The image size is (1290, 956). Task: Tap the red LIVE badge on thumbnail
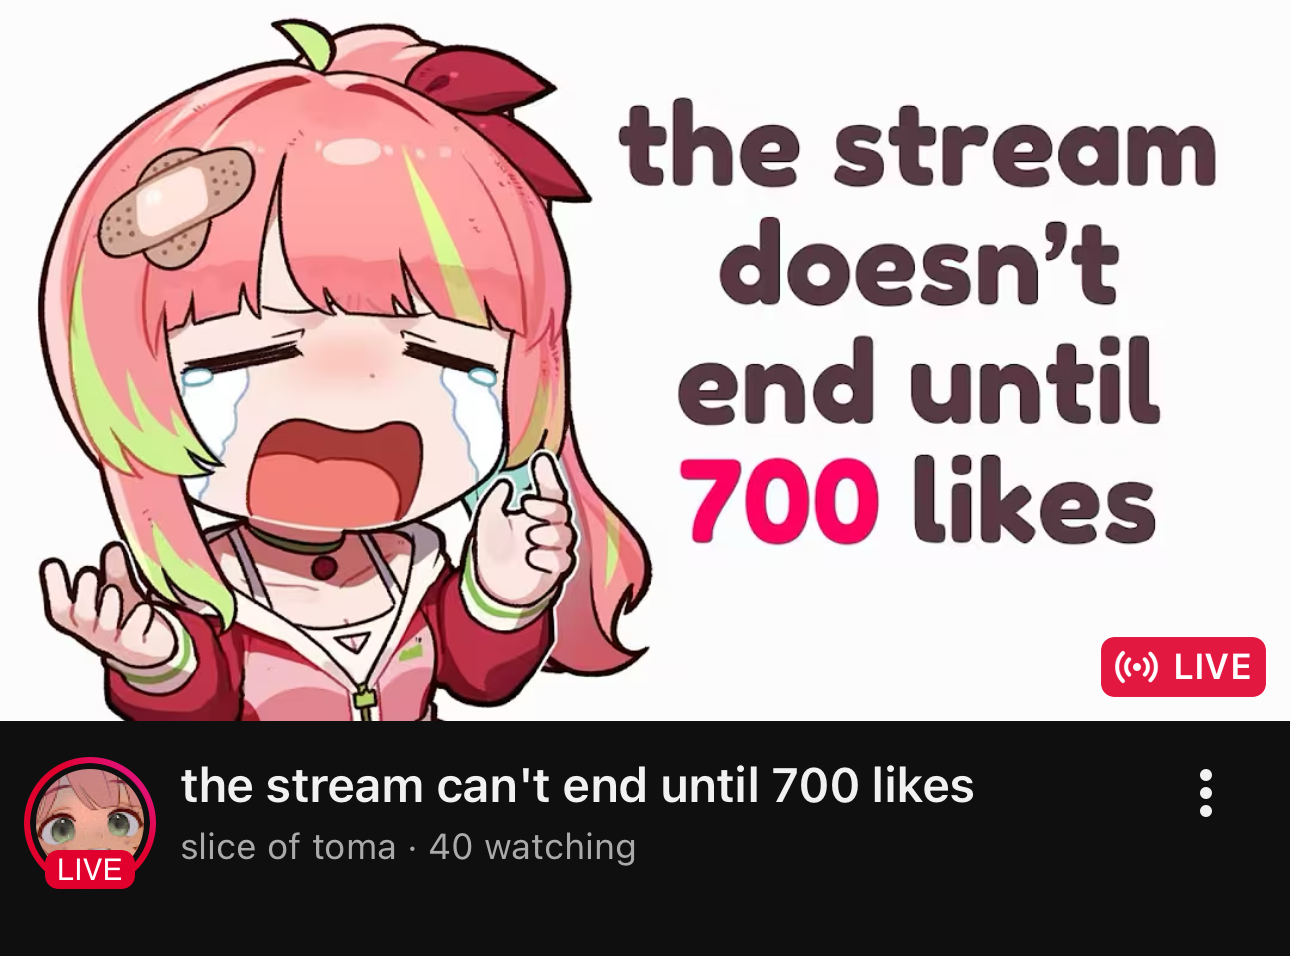[x=1183, y=667]
